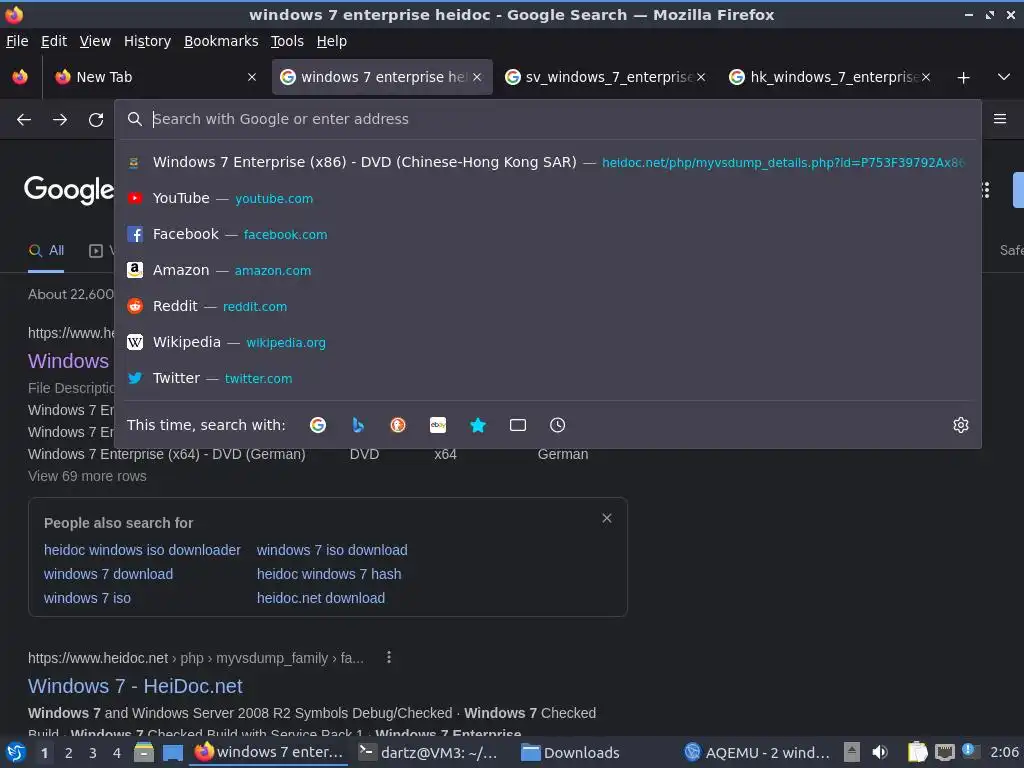Search in open tabs icon
This screenshot has width=1024, height=768.
(x=518, y=425)
